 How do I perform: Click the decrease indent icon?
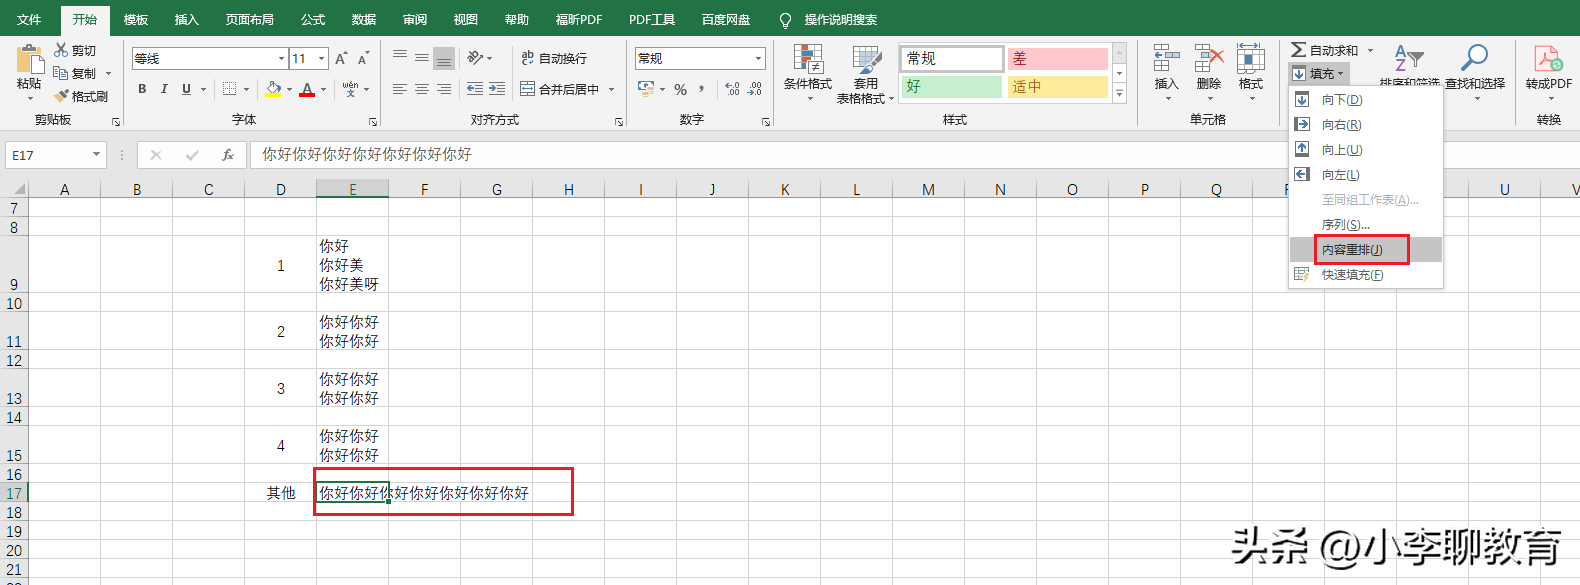coord(475,89)
